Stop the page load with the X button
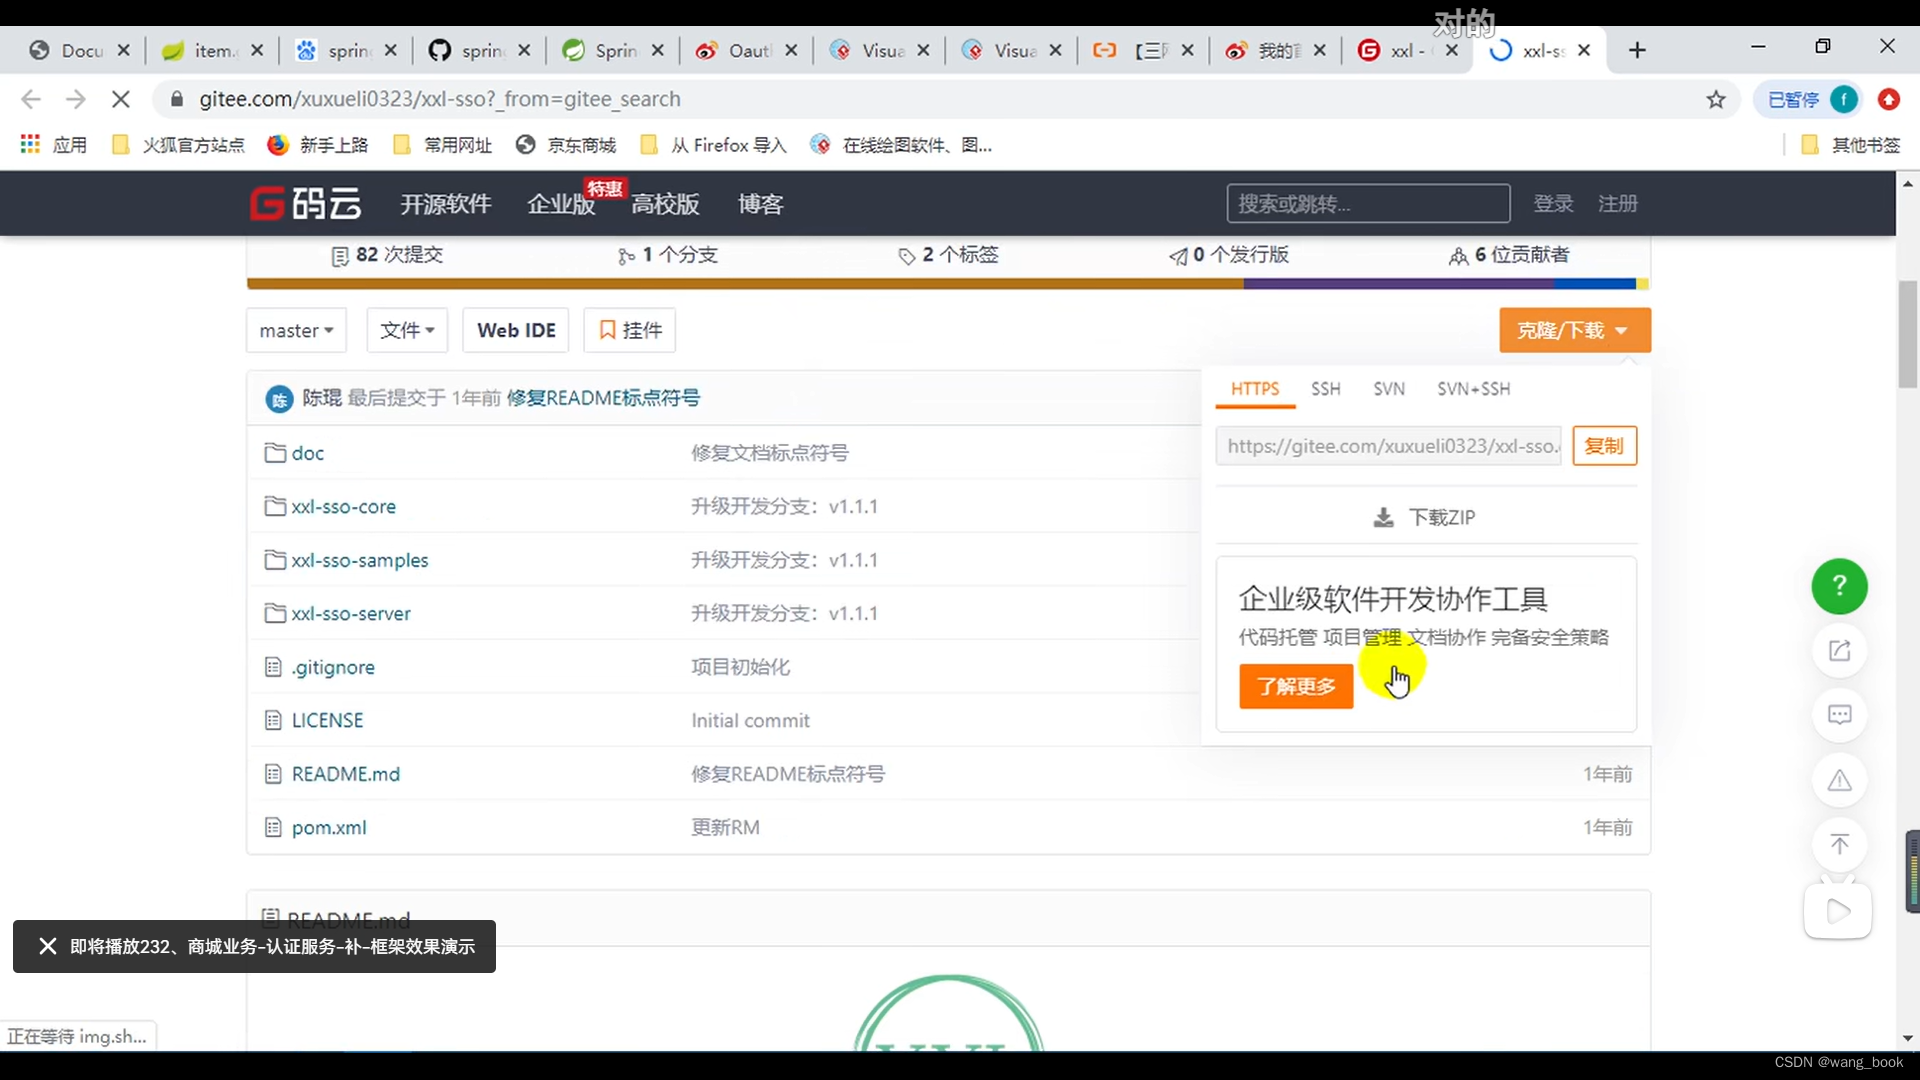 [x=120, y=99]
